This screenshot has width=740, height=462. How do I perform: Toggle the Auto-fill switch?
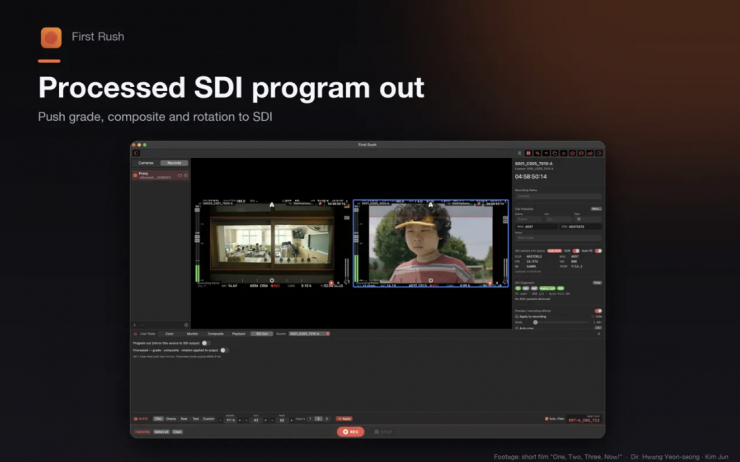598,251
